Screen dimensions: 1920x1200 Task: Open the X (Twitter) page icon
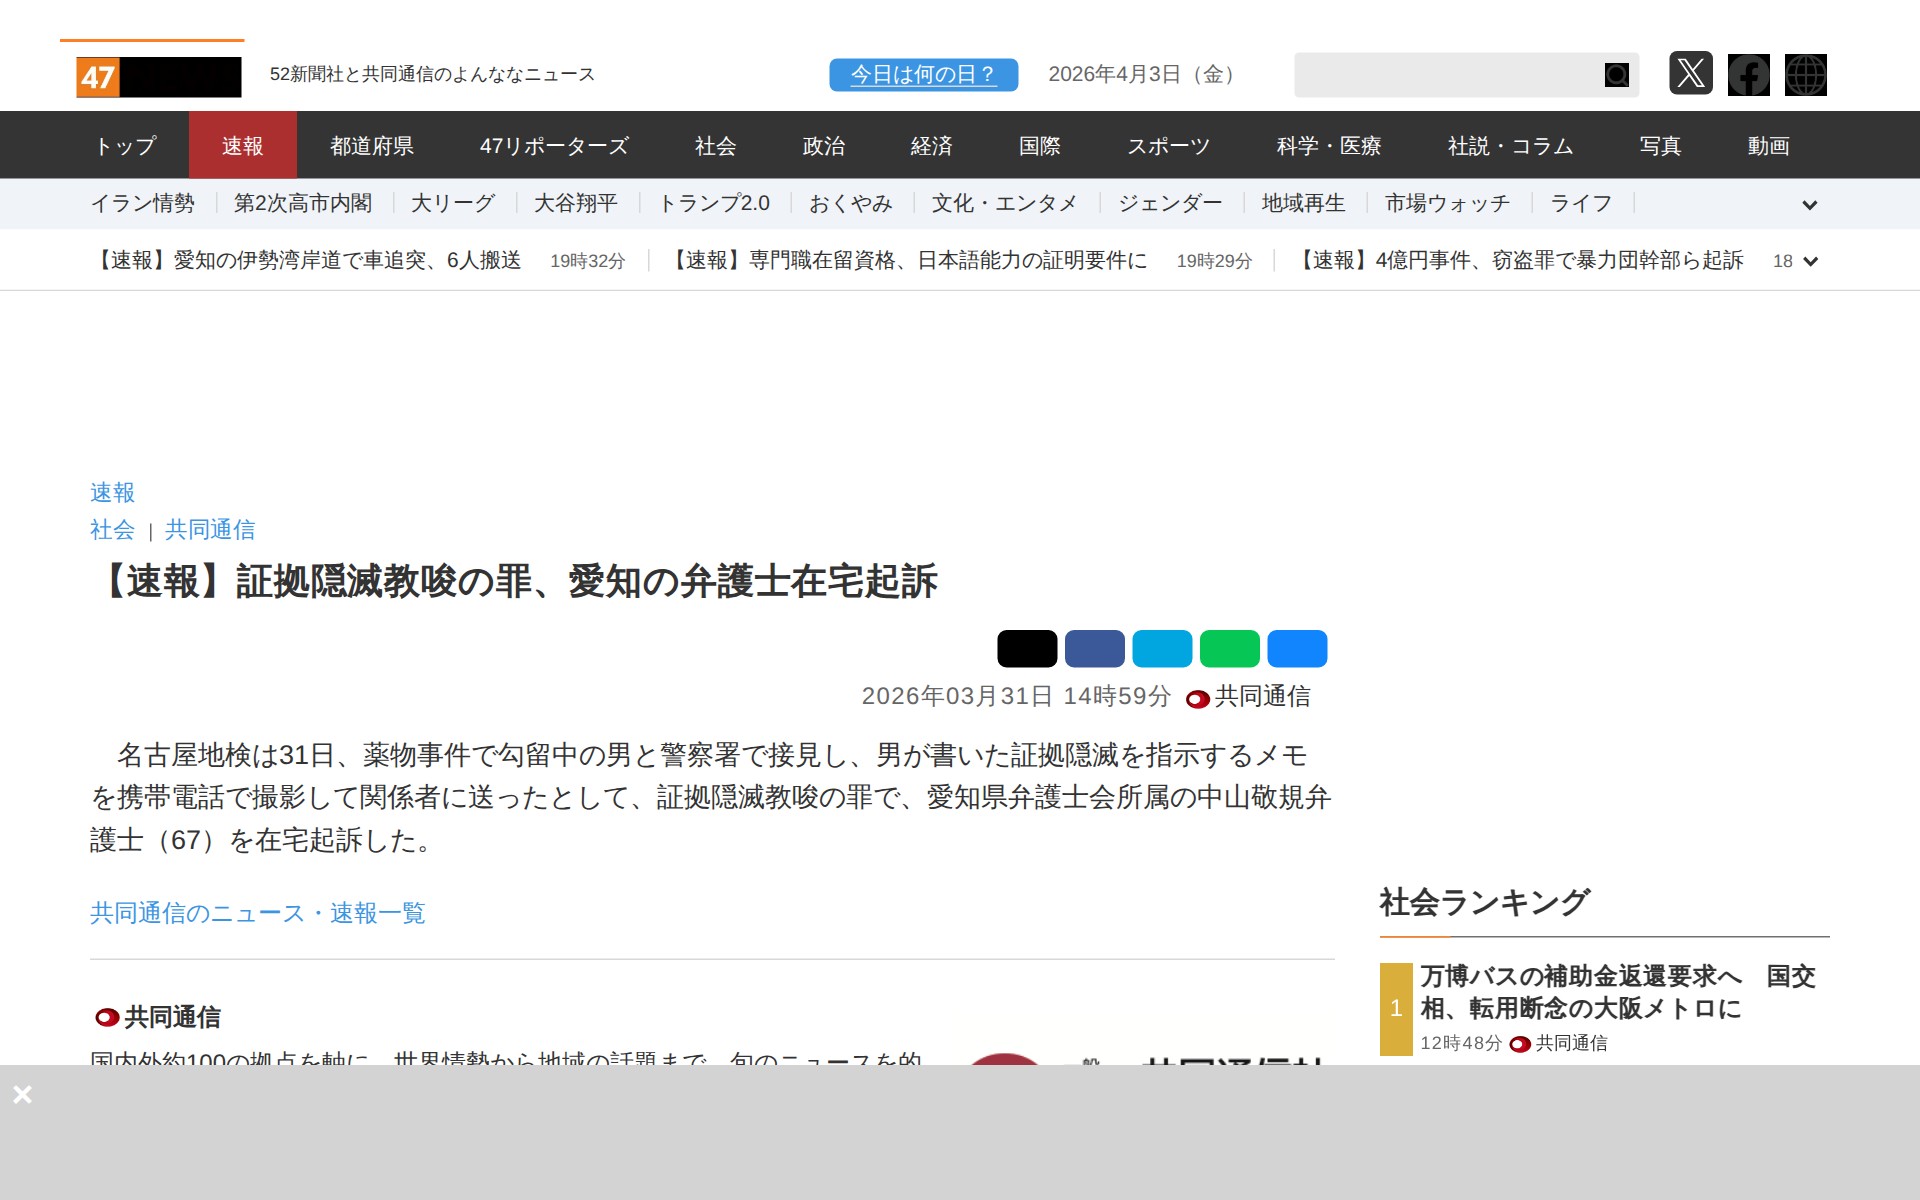pyautogui.click(x=1691, y=75)
